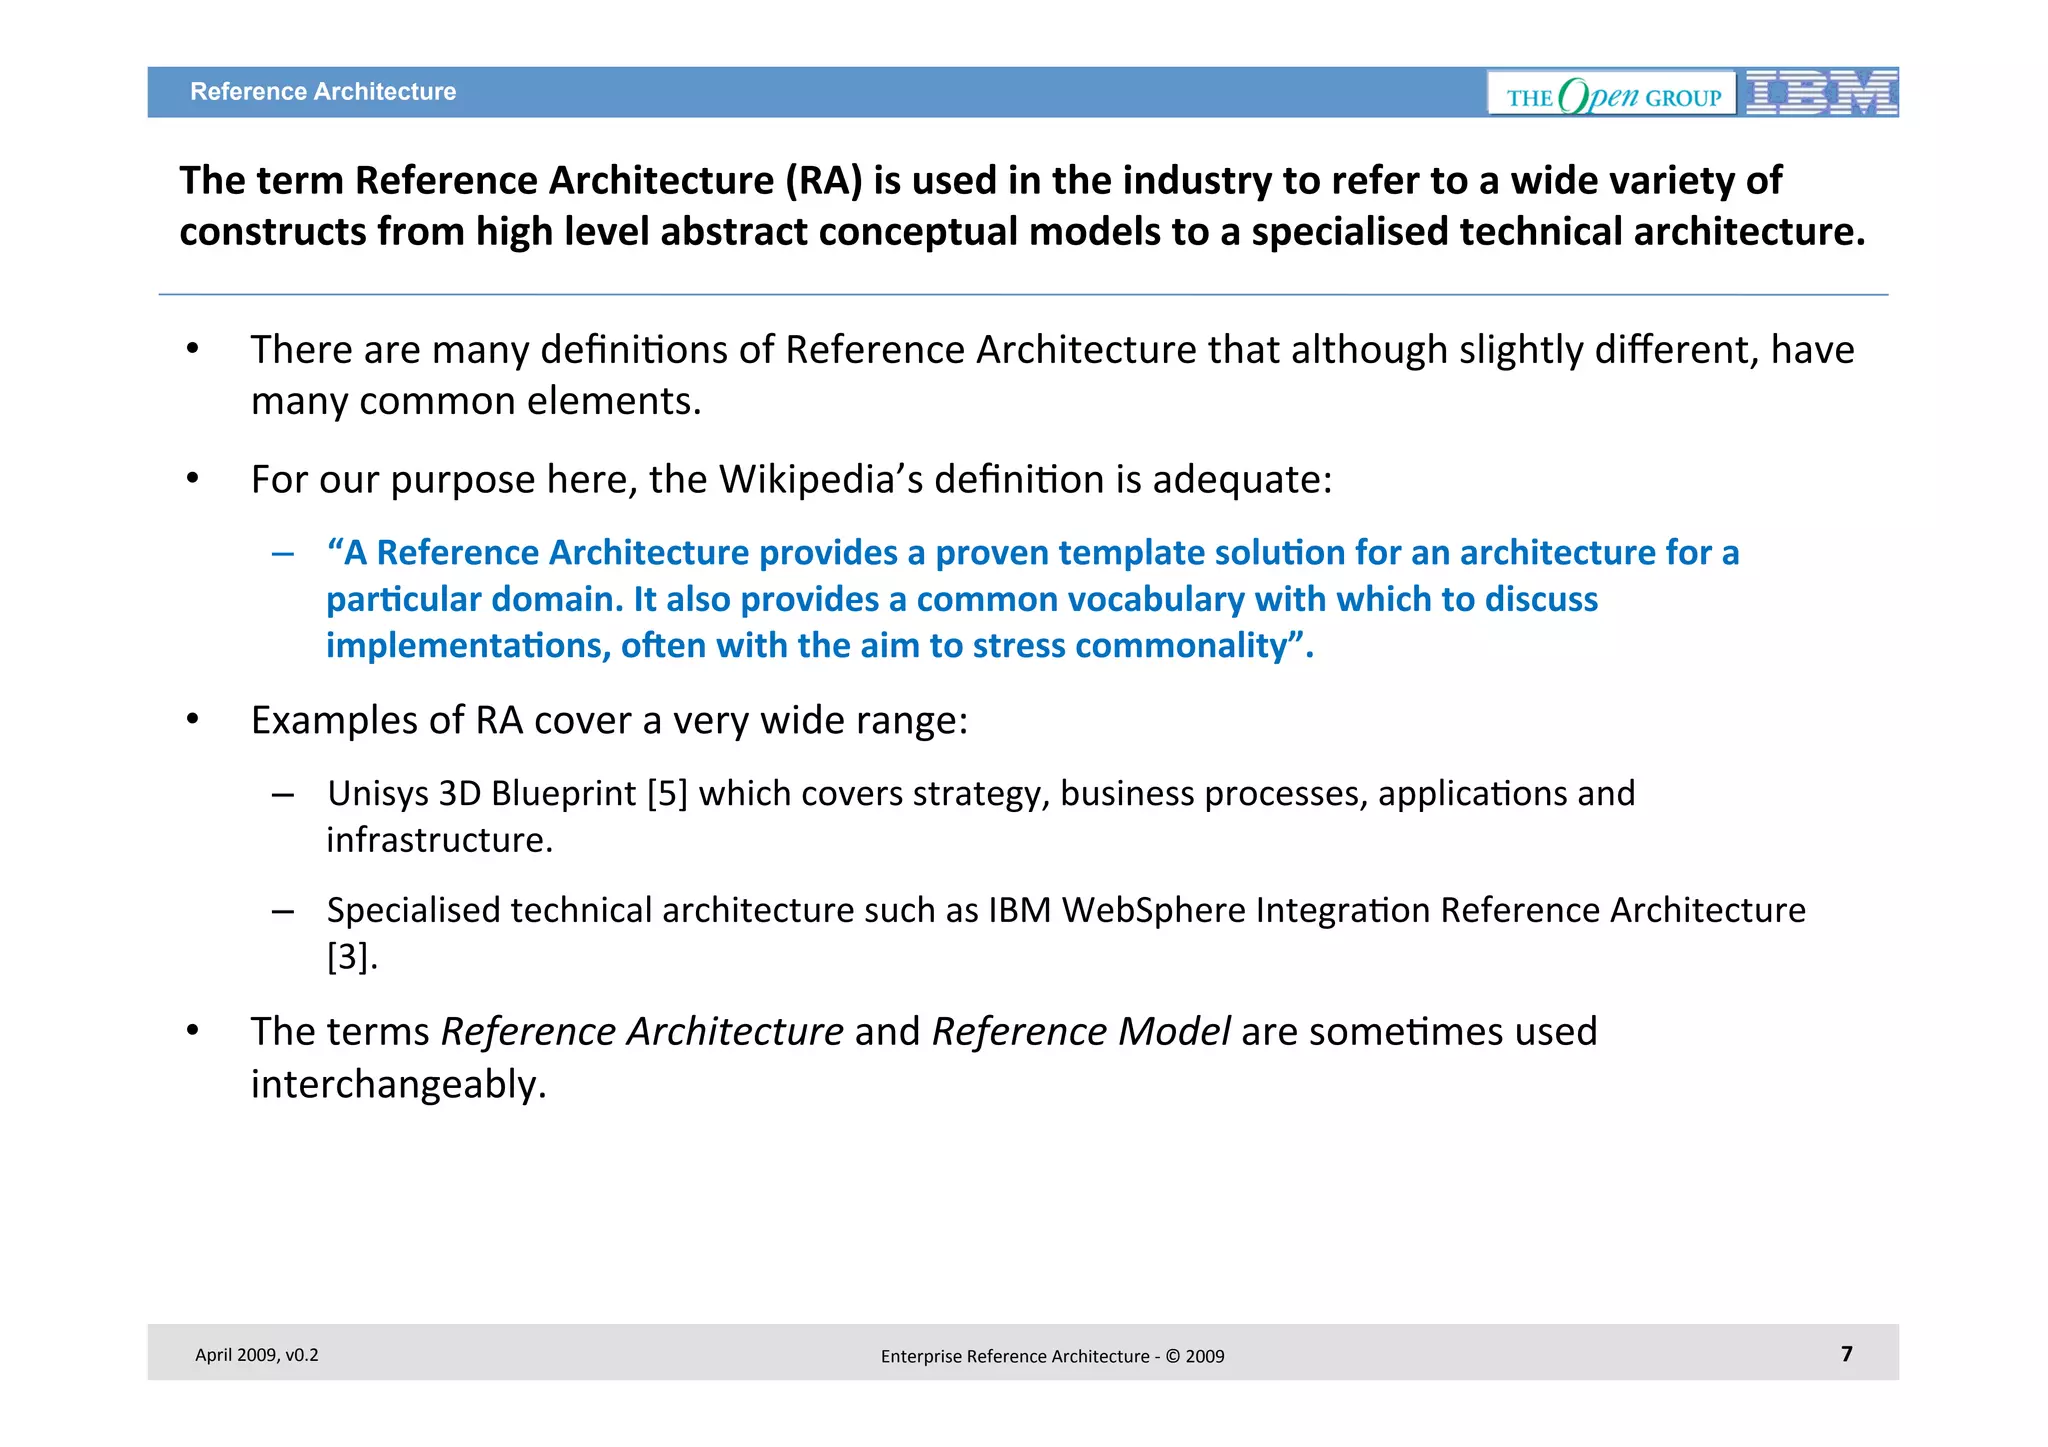The width and height of the screenshot is (2048, 1447).
Task: Select the slide title starting 'The term Reference Architecture'
Action: click(1022, 206)
